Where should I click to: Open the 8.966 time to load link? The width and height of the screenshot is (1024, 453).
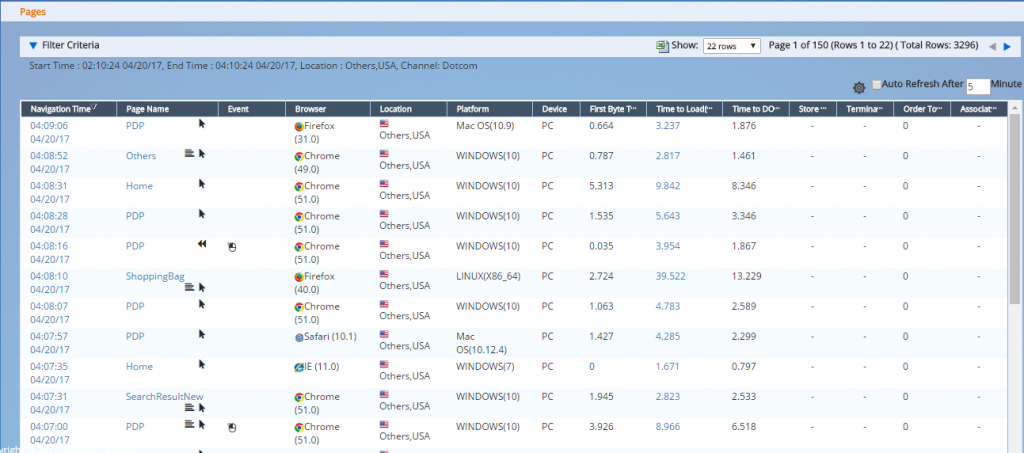pyautogui.click(x=668, y=426)
